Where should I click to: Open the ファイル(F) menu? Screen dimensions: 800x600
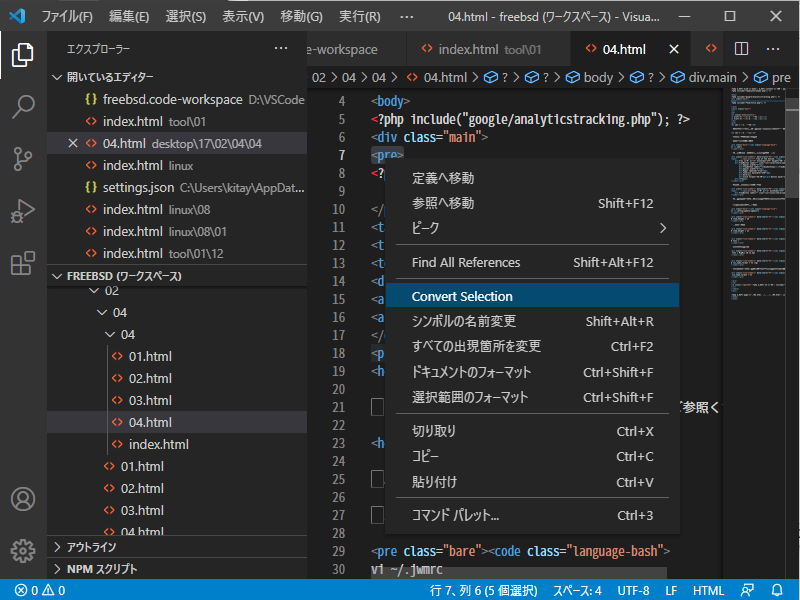67,17
